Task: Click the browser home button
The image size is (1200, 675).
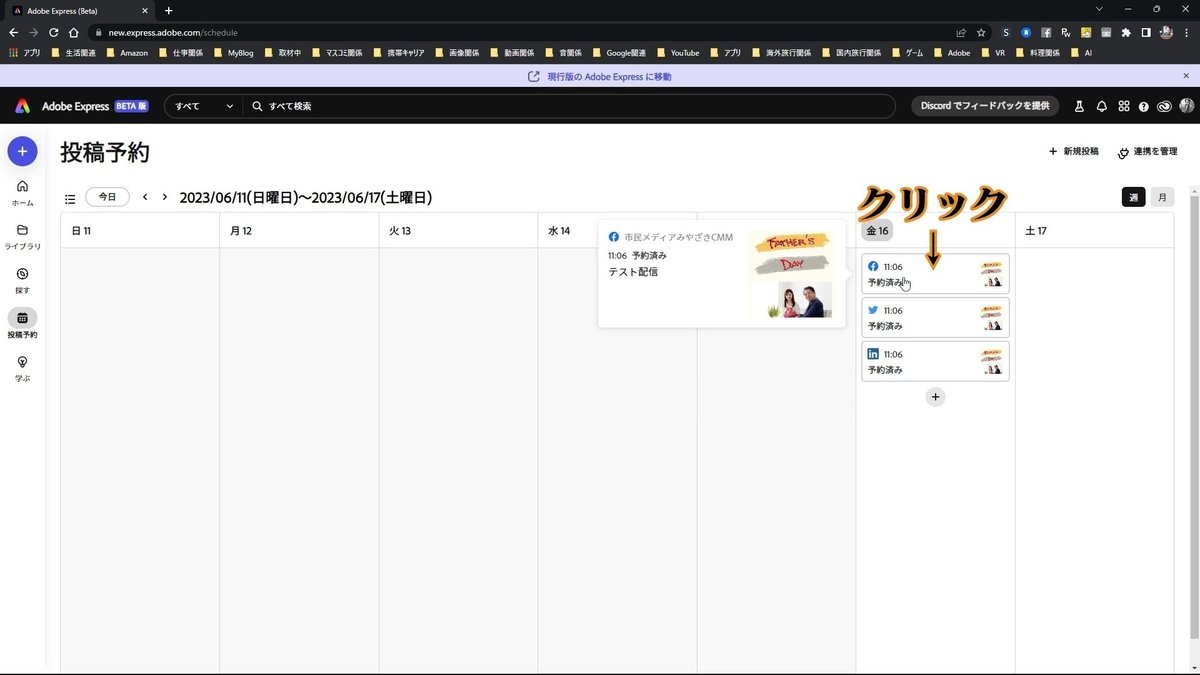Action: tap(74, 32)
